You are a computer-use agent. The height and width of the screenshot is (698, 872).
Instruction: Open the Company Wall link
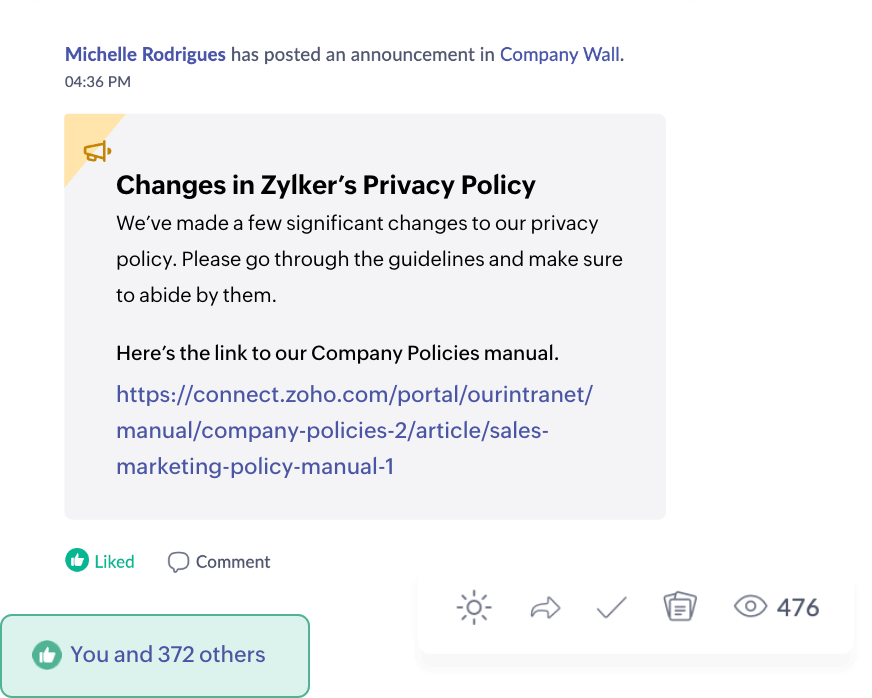coord(560,55)
